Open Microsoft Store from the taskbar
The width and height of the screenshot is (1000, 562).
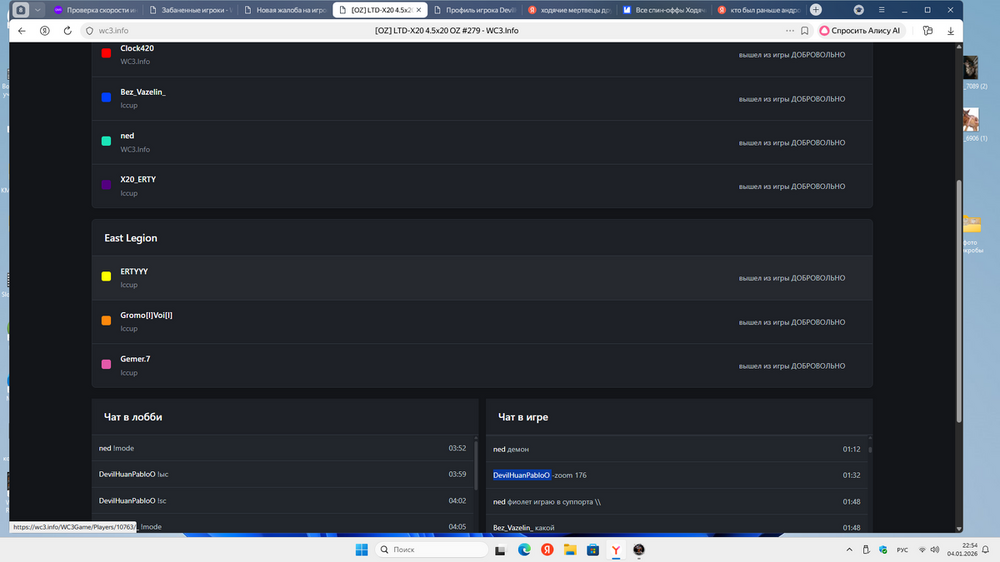click(x=593, y=550)
